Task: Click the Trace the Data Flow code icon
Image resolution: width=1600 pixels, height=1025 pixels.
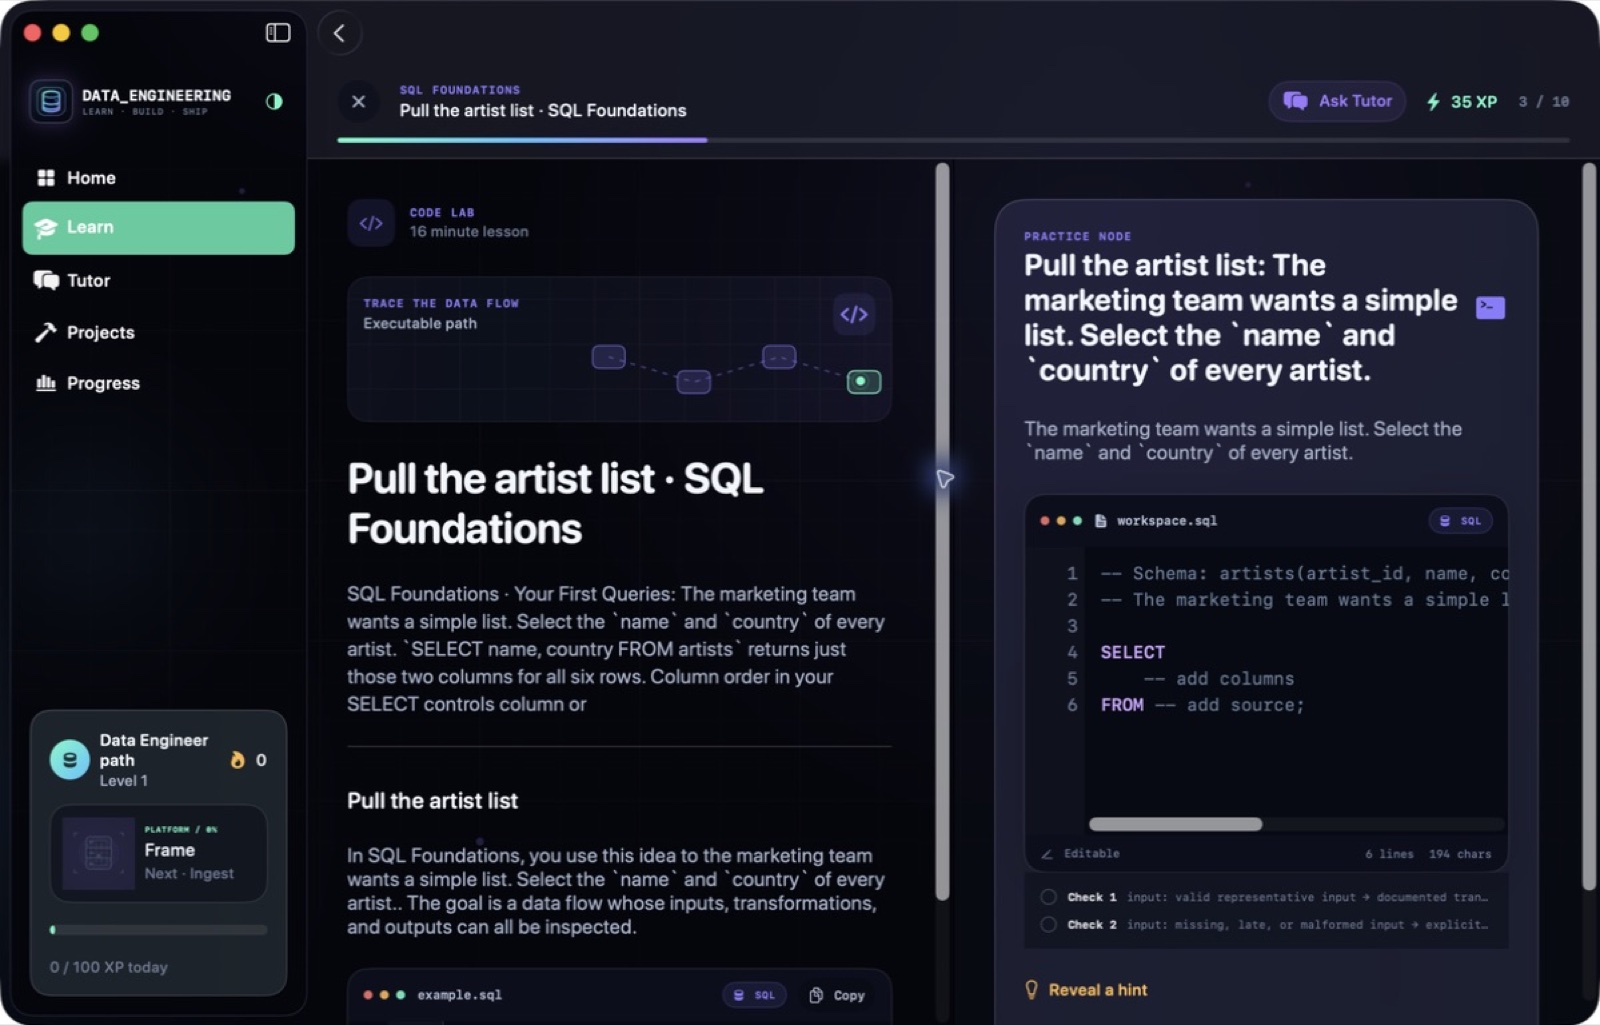Action: pyautogui.click(x=853, y=314)
